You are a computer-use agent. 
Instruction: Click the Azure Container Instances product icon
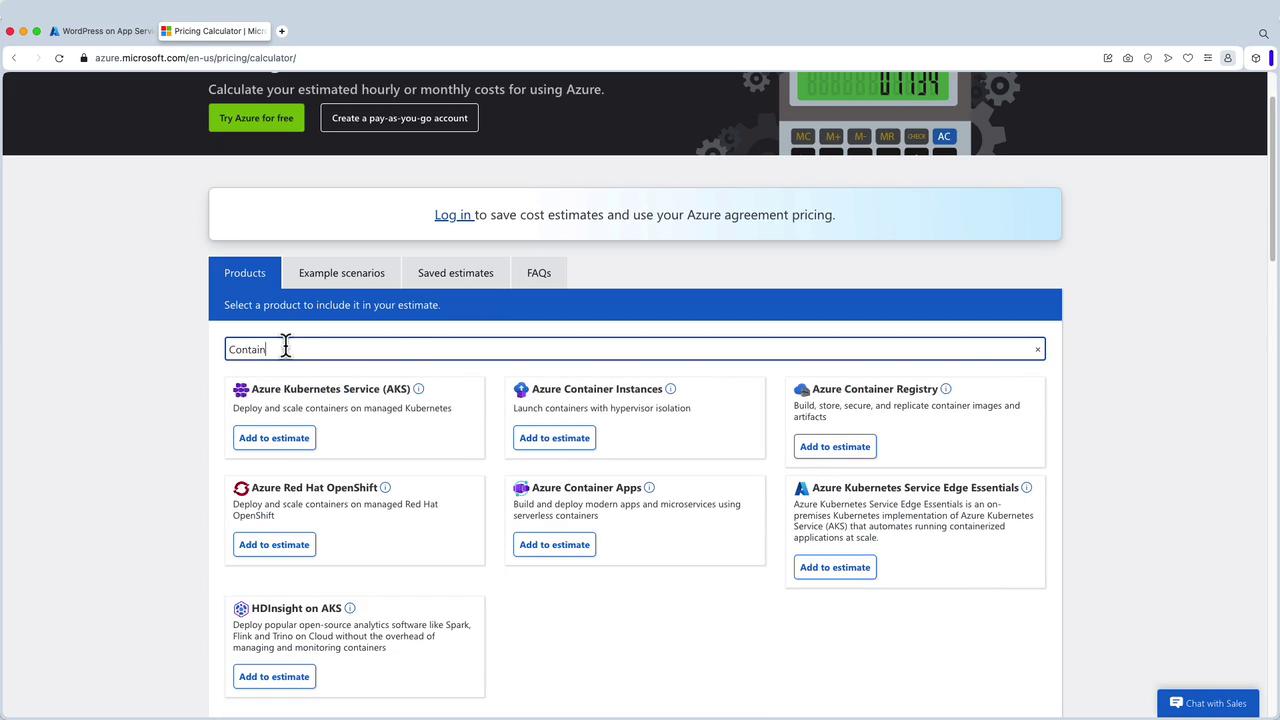coord(521,389)
